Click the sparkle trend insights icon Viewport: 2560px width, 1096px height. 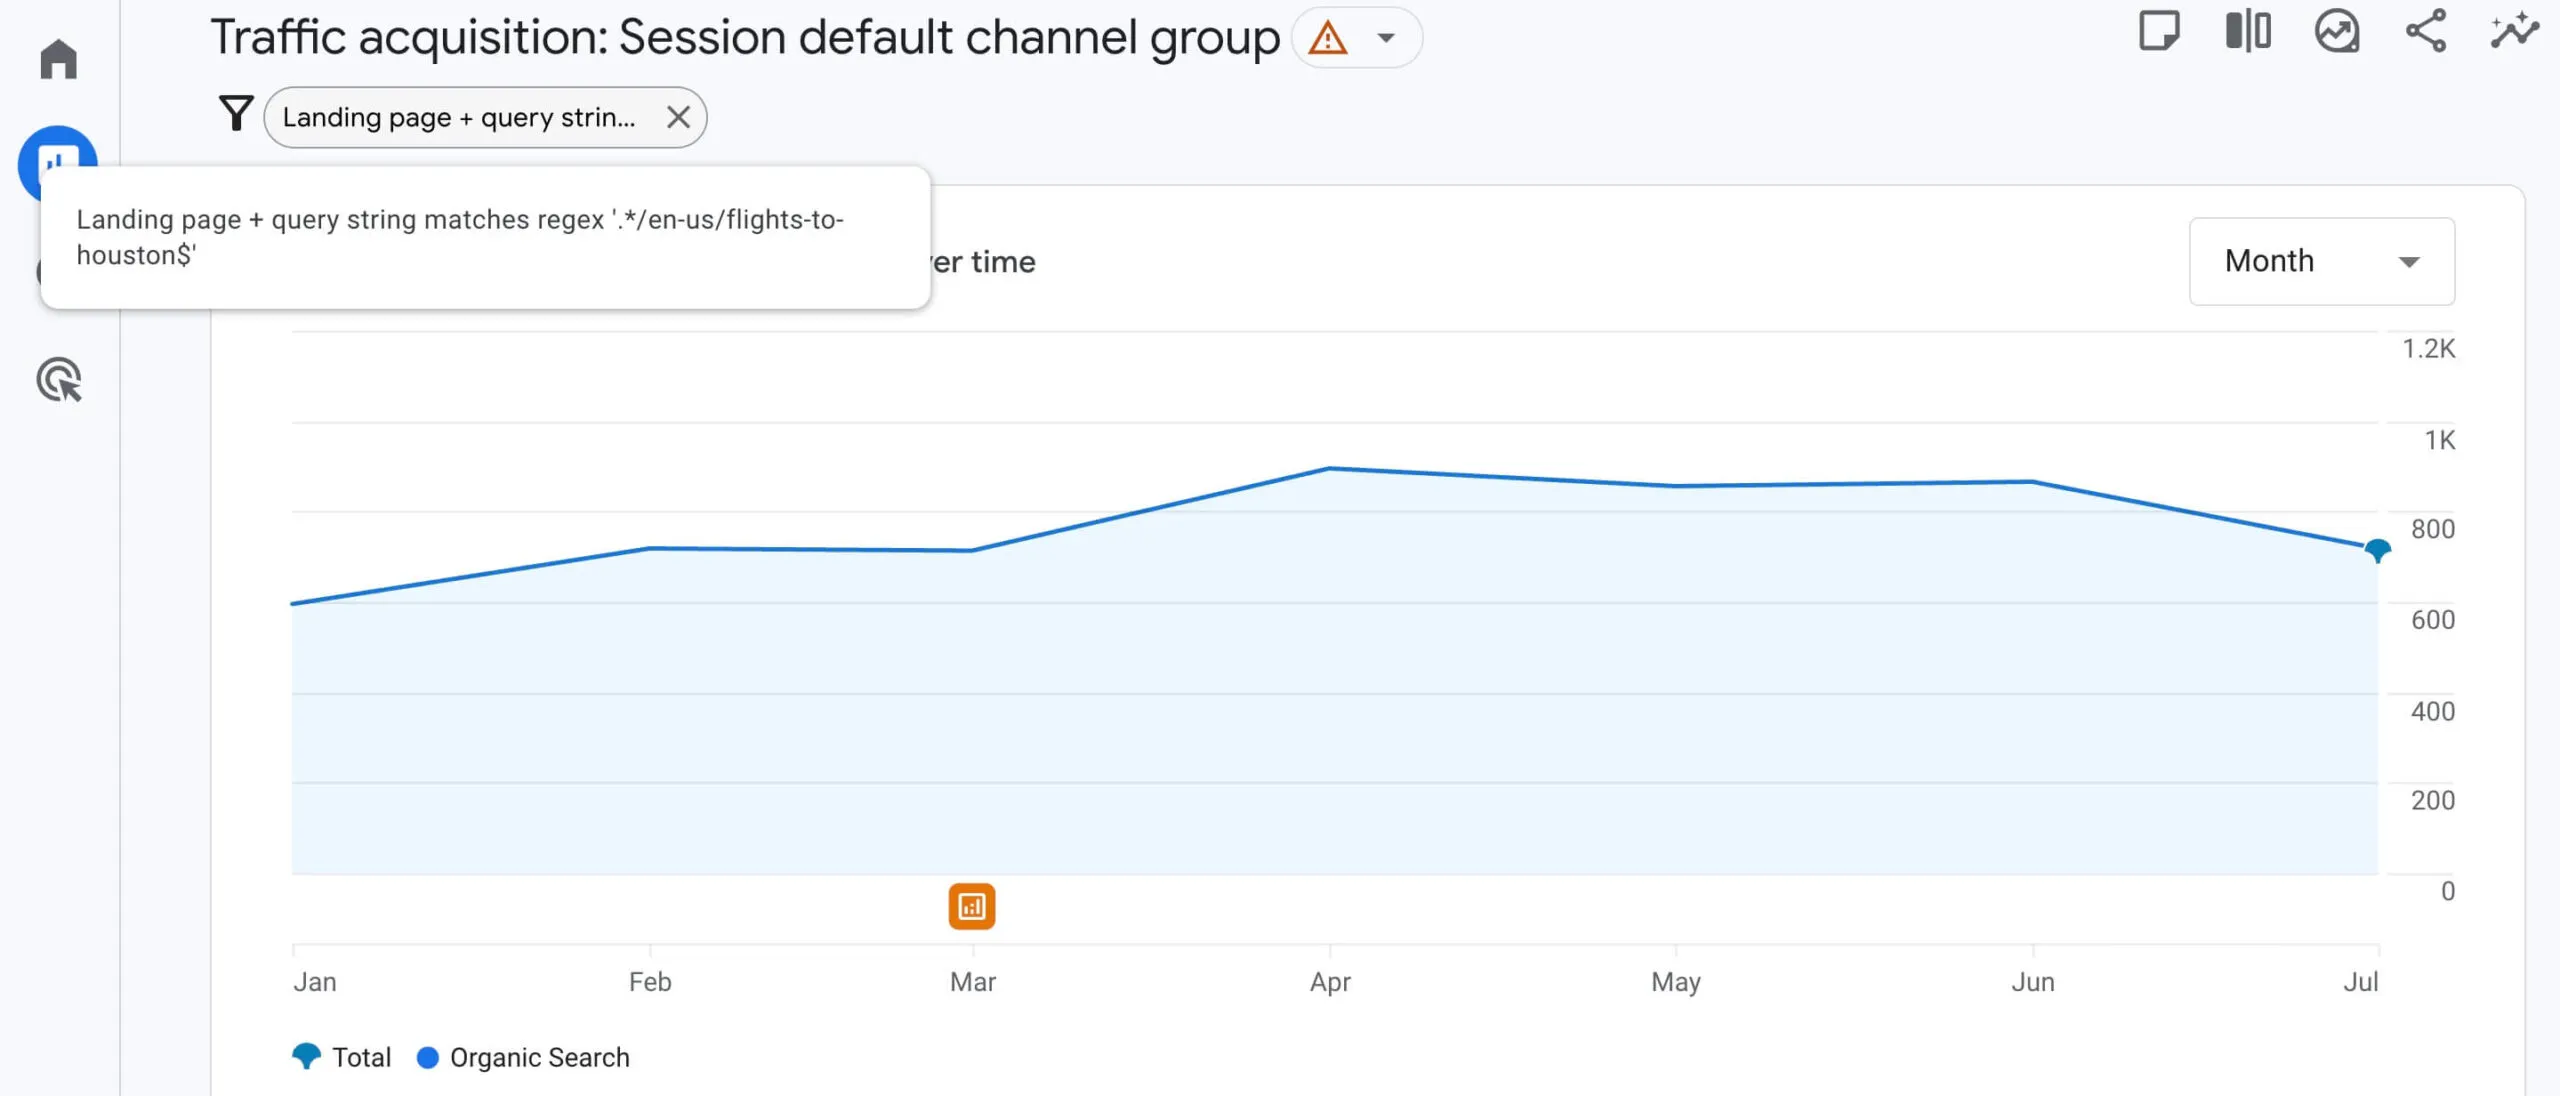click(2514, 31)
